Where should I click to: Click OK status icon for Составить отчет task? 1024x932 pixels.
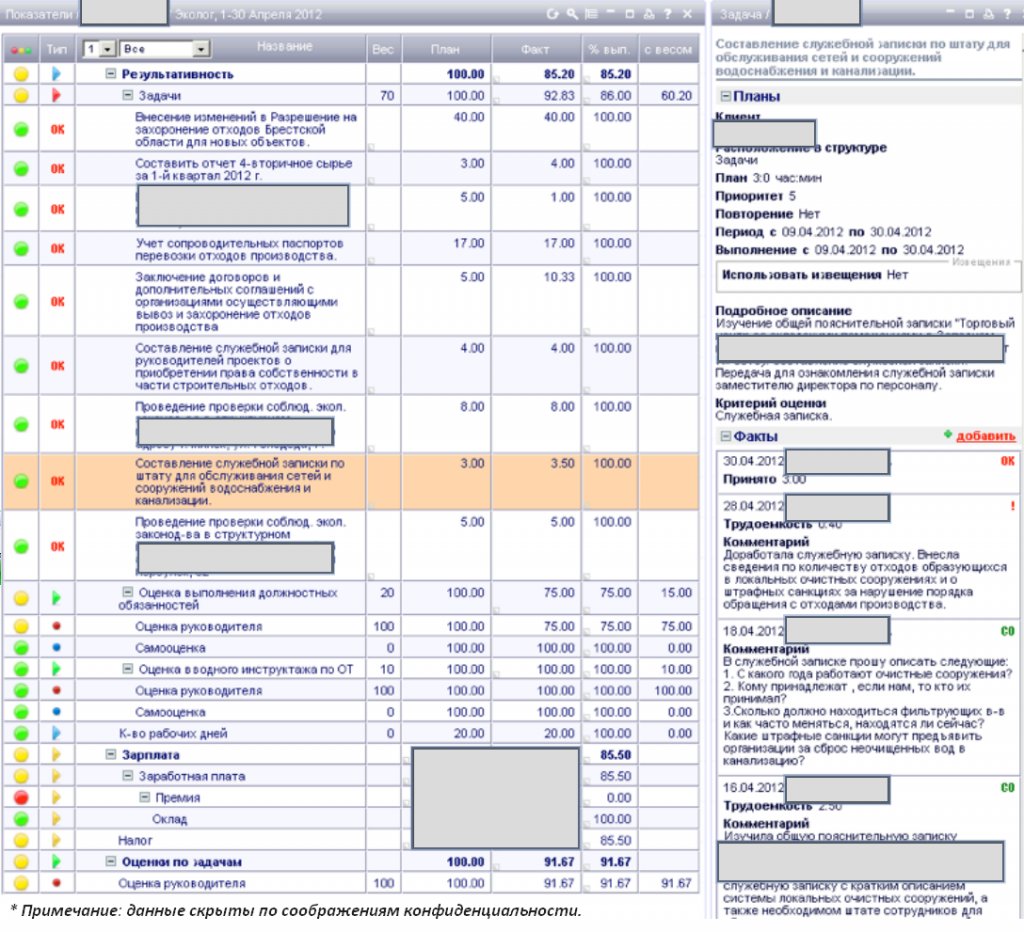click(57, 169)
